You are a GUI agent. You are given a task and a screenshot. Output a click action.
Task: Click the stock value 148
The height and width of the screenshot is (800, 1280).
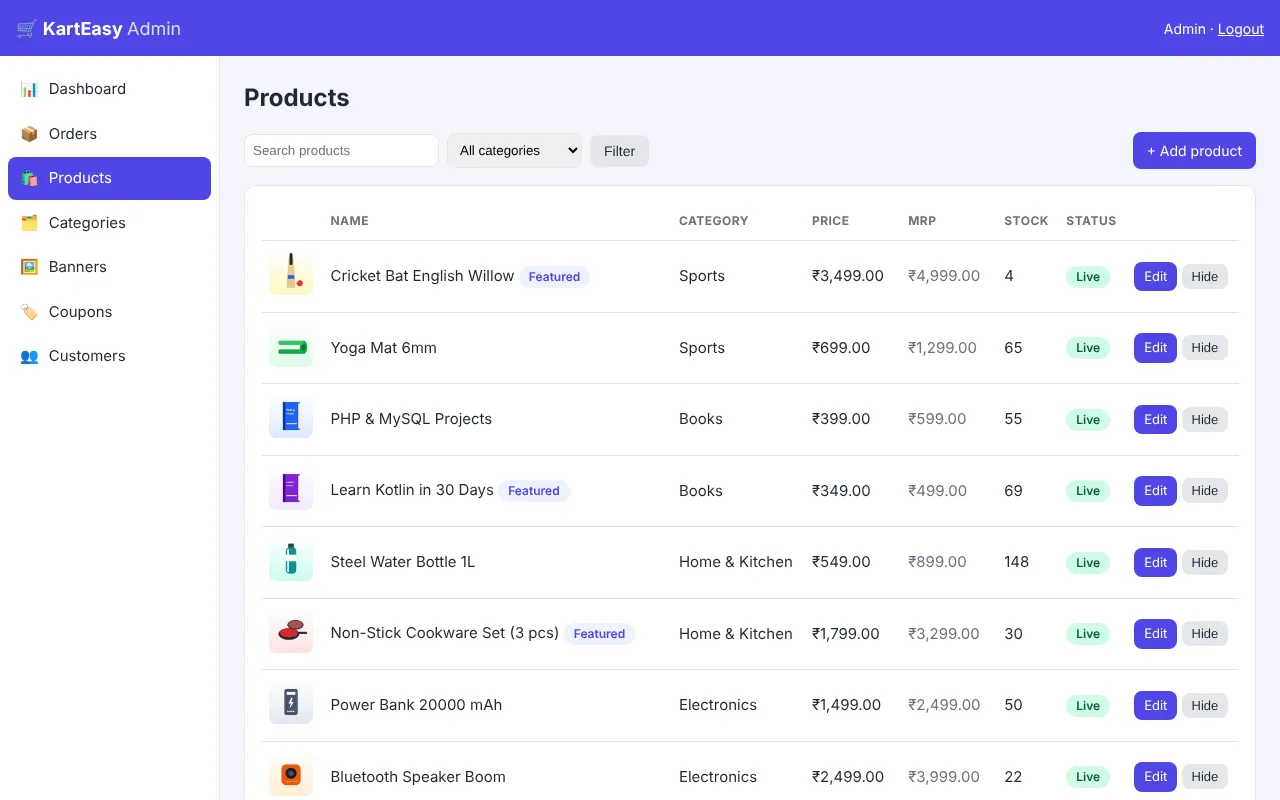point(1016,562)
